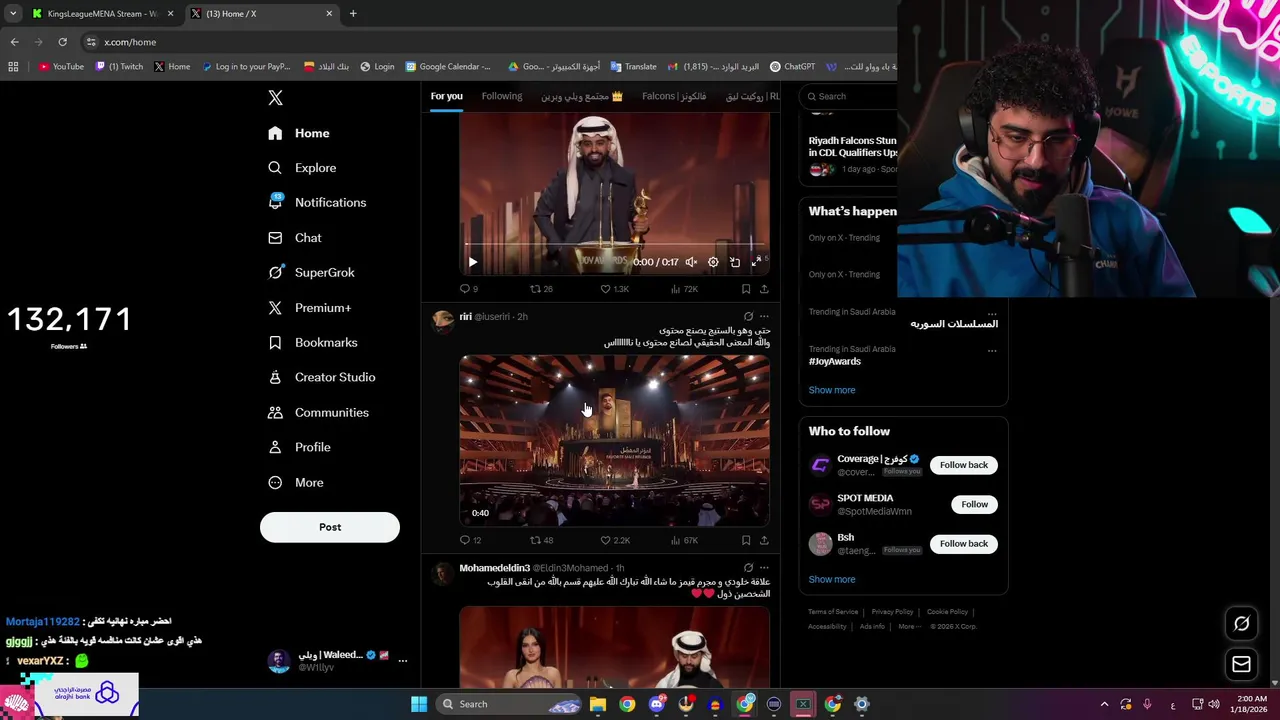Open a new browser tab
Viewport: 1280px width, 720px height.
click(x=353, y=14)
